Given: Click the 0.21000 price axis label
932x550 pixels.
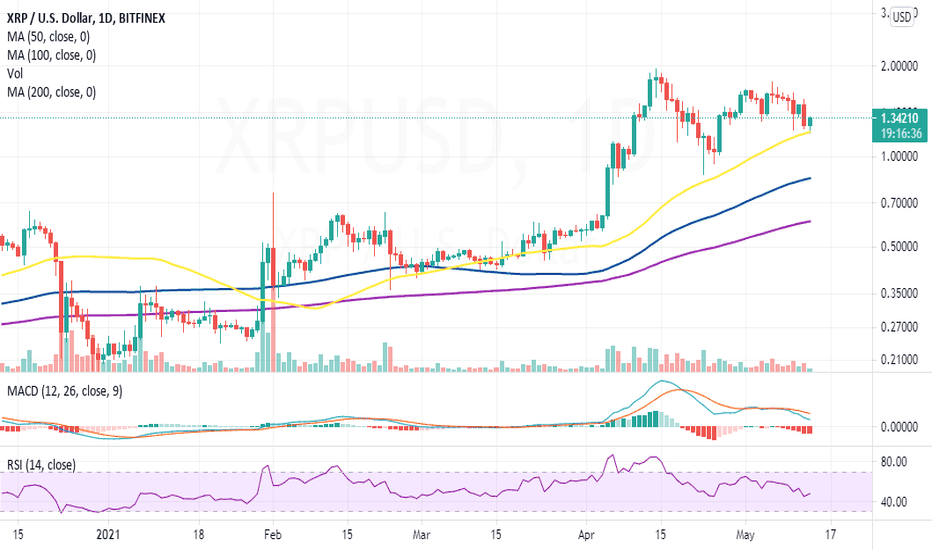Looking at the screenshot, I should pos(899,360).
